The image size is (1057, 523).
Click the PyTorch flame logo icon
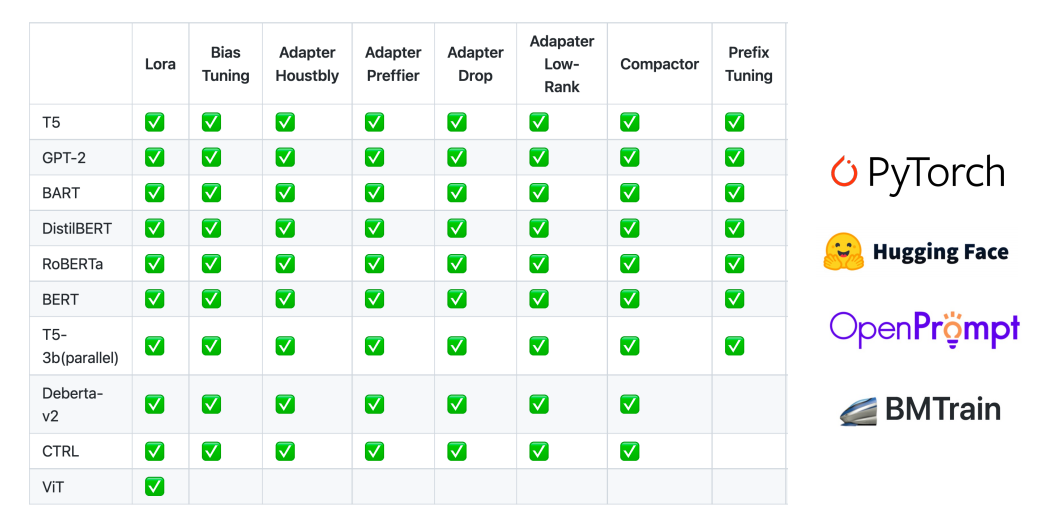845,172
